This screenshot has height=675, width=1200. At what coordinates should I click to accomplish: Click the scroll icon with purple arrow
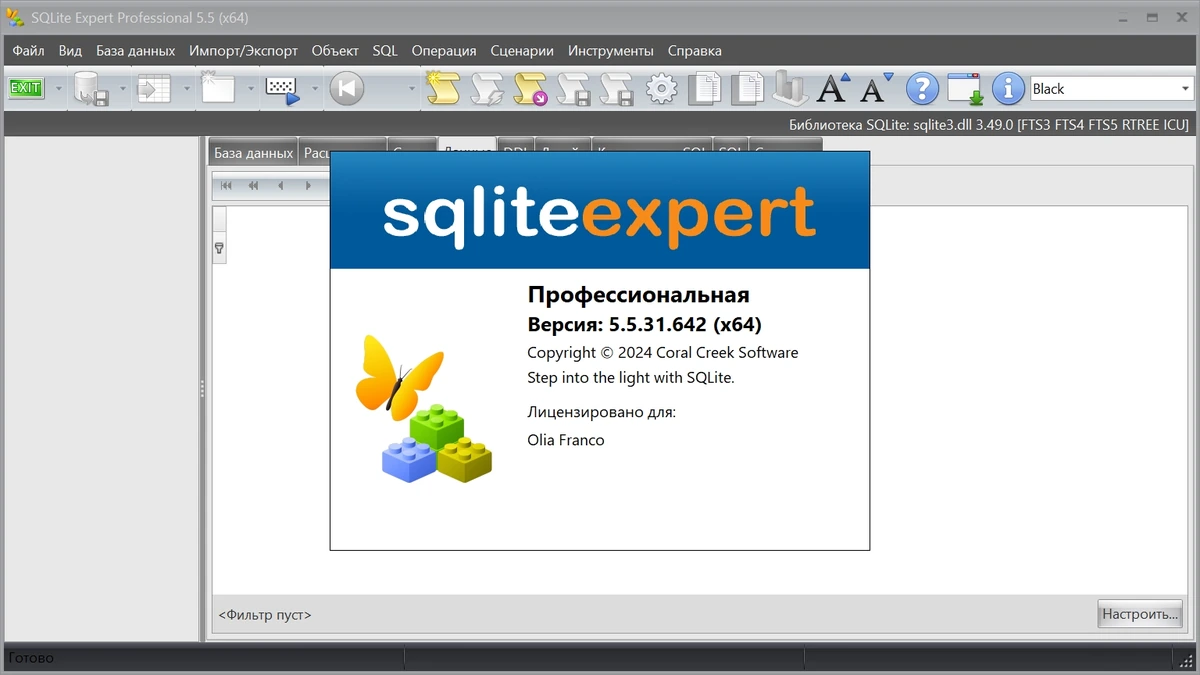(530, 89)
